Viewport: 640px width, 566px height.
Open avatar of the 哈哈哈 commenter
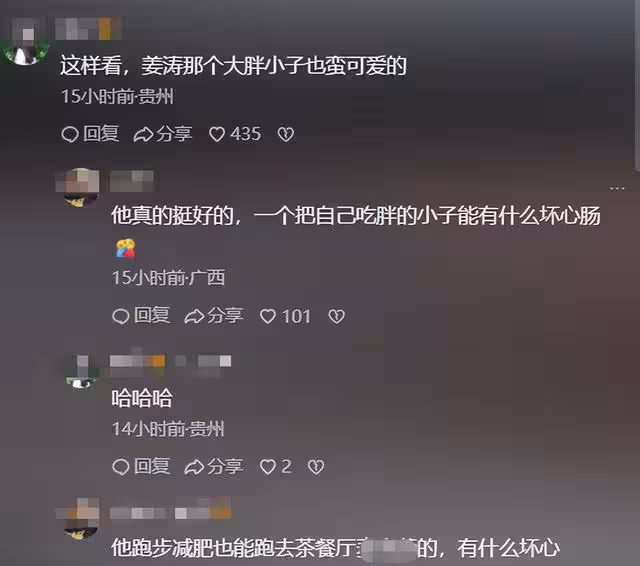click(x=81, y=371)
